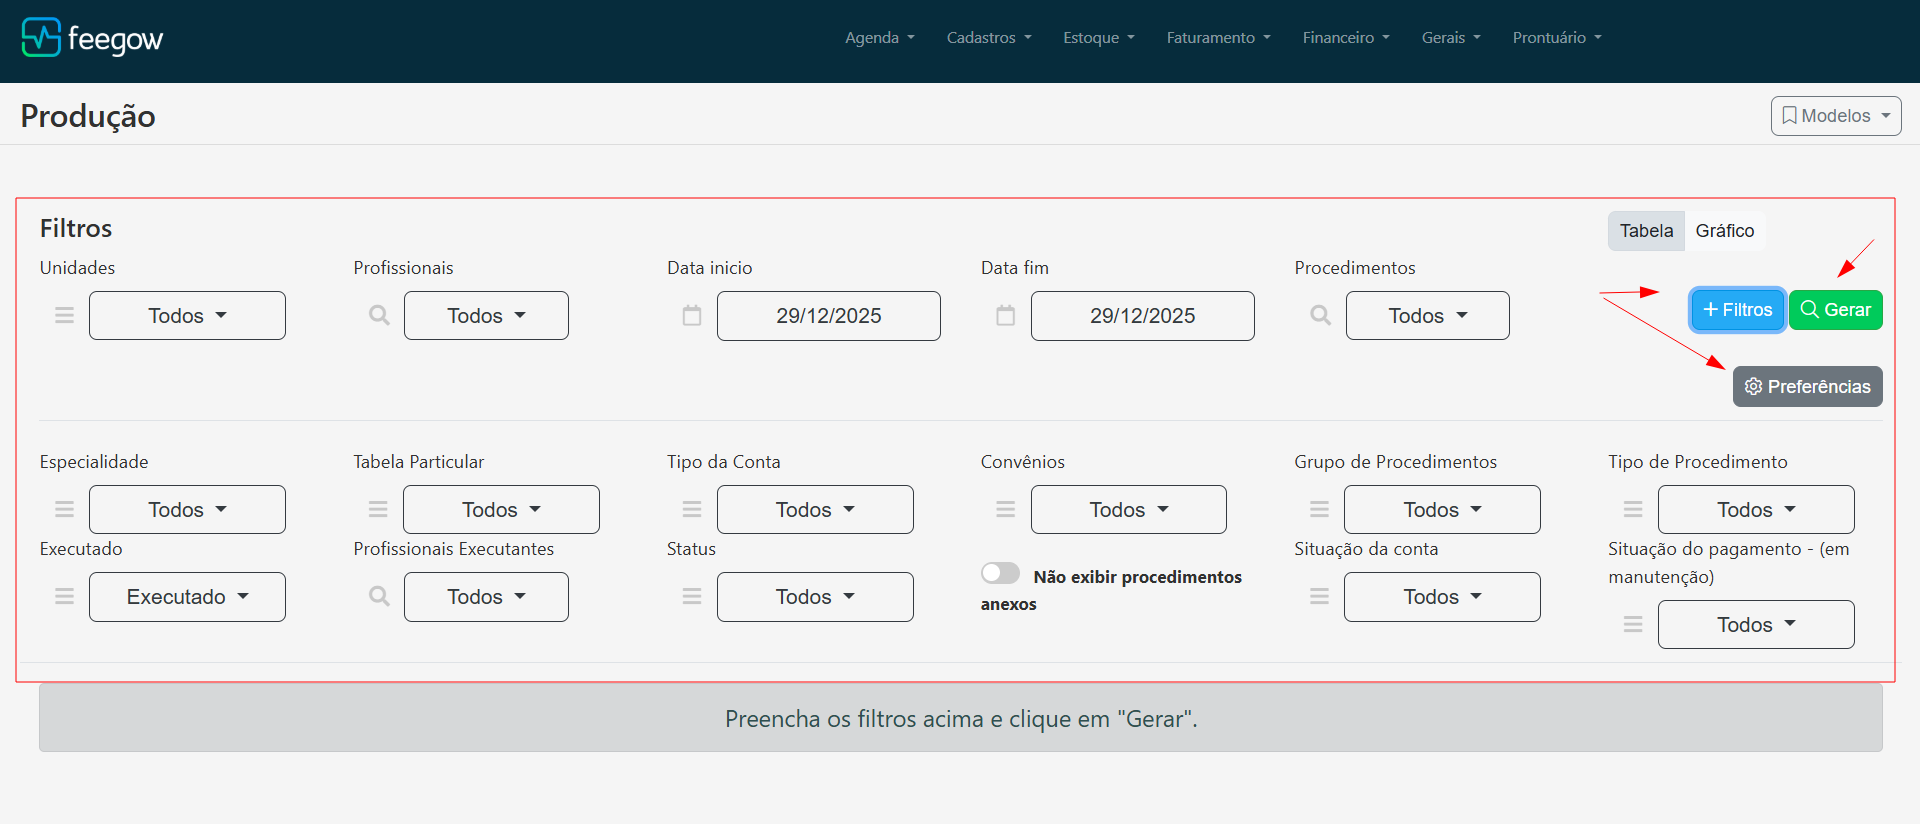
Task: Switch to the Gráfico tab
Action: tap(1725, 230)
